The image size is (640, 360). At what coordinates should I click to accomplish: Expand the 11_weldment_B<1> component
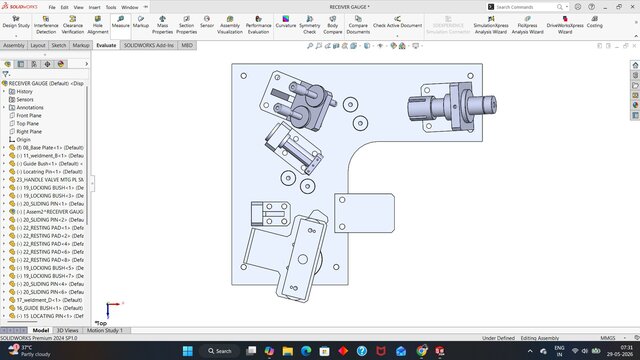(4, 156)
